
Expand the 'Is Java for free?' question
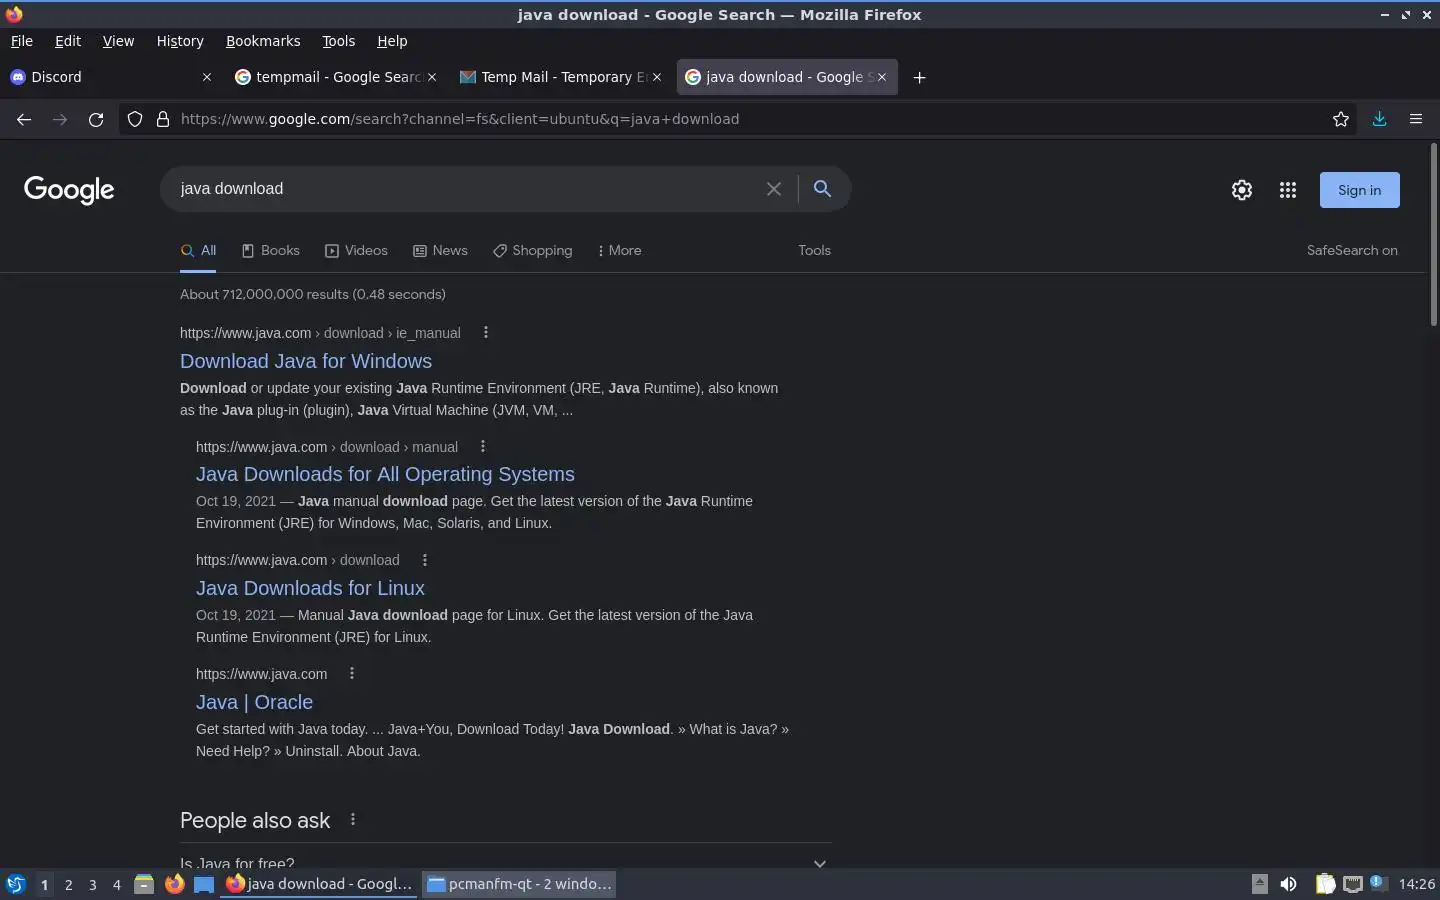click(x=506, y=863)
